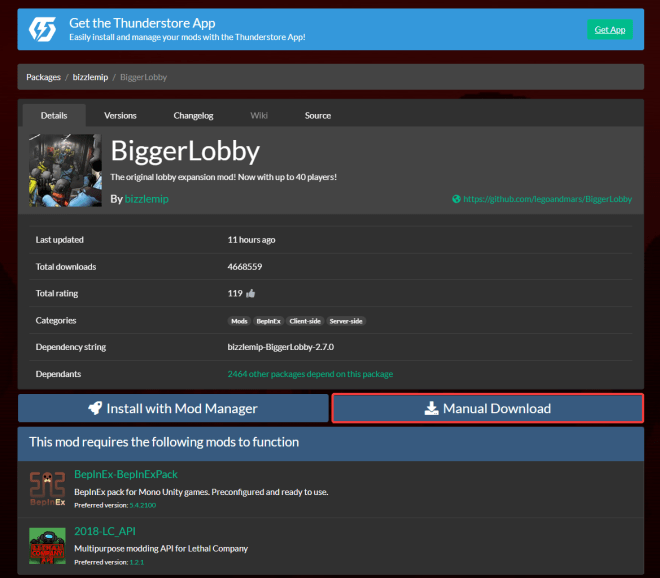The image size is (660, 578).
Task: Select the Server-side category tag
Action: (346, 321)
